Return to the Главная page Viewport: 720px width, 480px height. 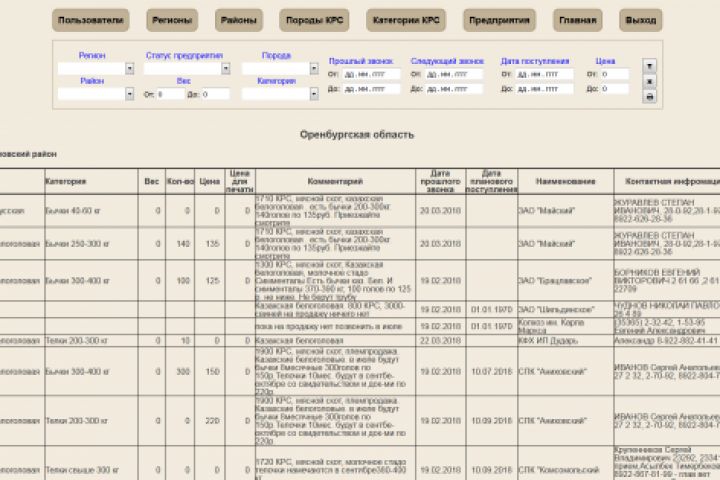pyautogui.click(x=578, y=20)
